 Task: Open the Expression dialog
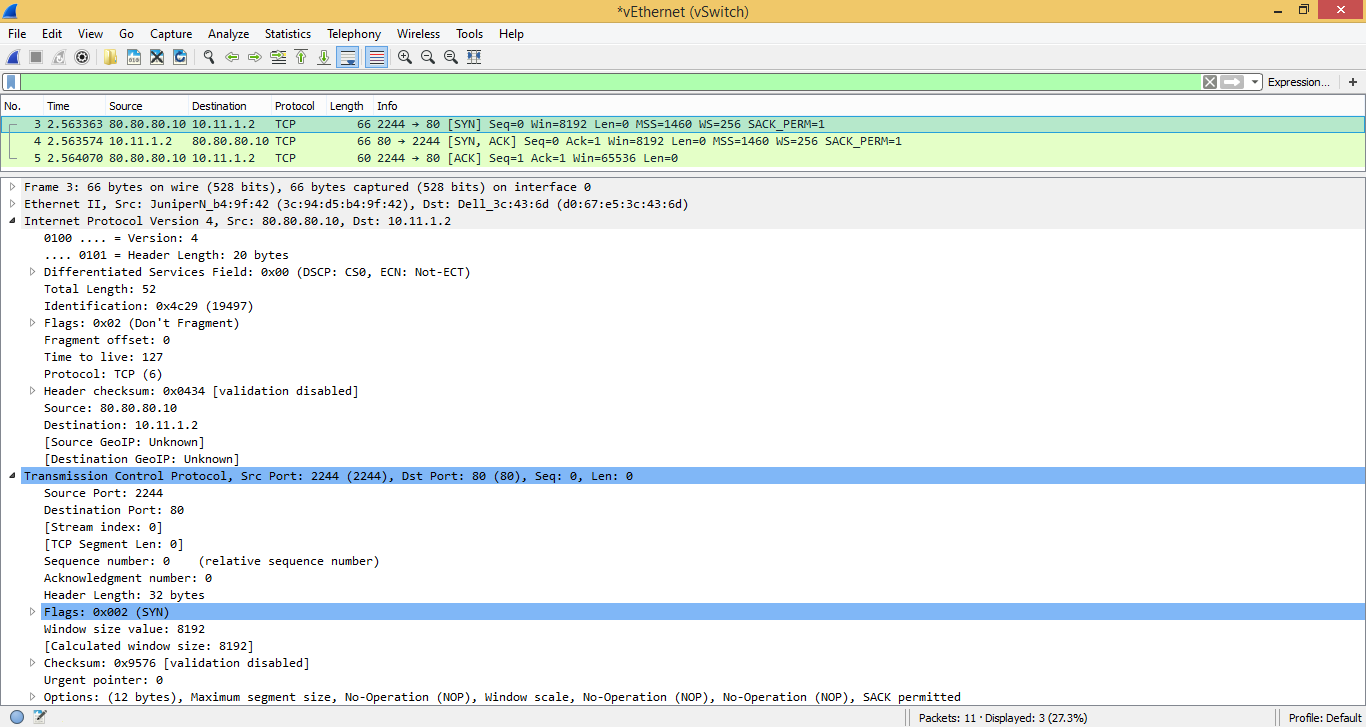tap(1299, 82)
